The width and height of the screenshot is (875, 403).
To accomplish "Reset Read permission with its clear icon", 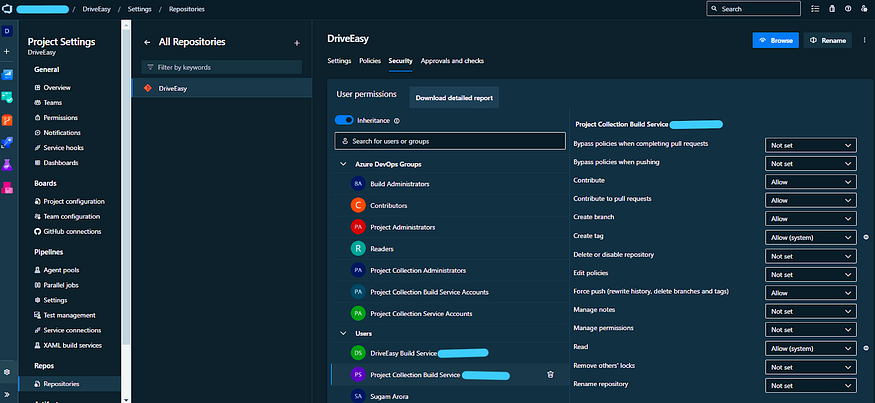I will point(866,348).
